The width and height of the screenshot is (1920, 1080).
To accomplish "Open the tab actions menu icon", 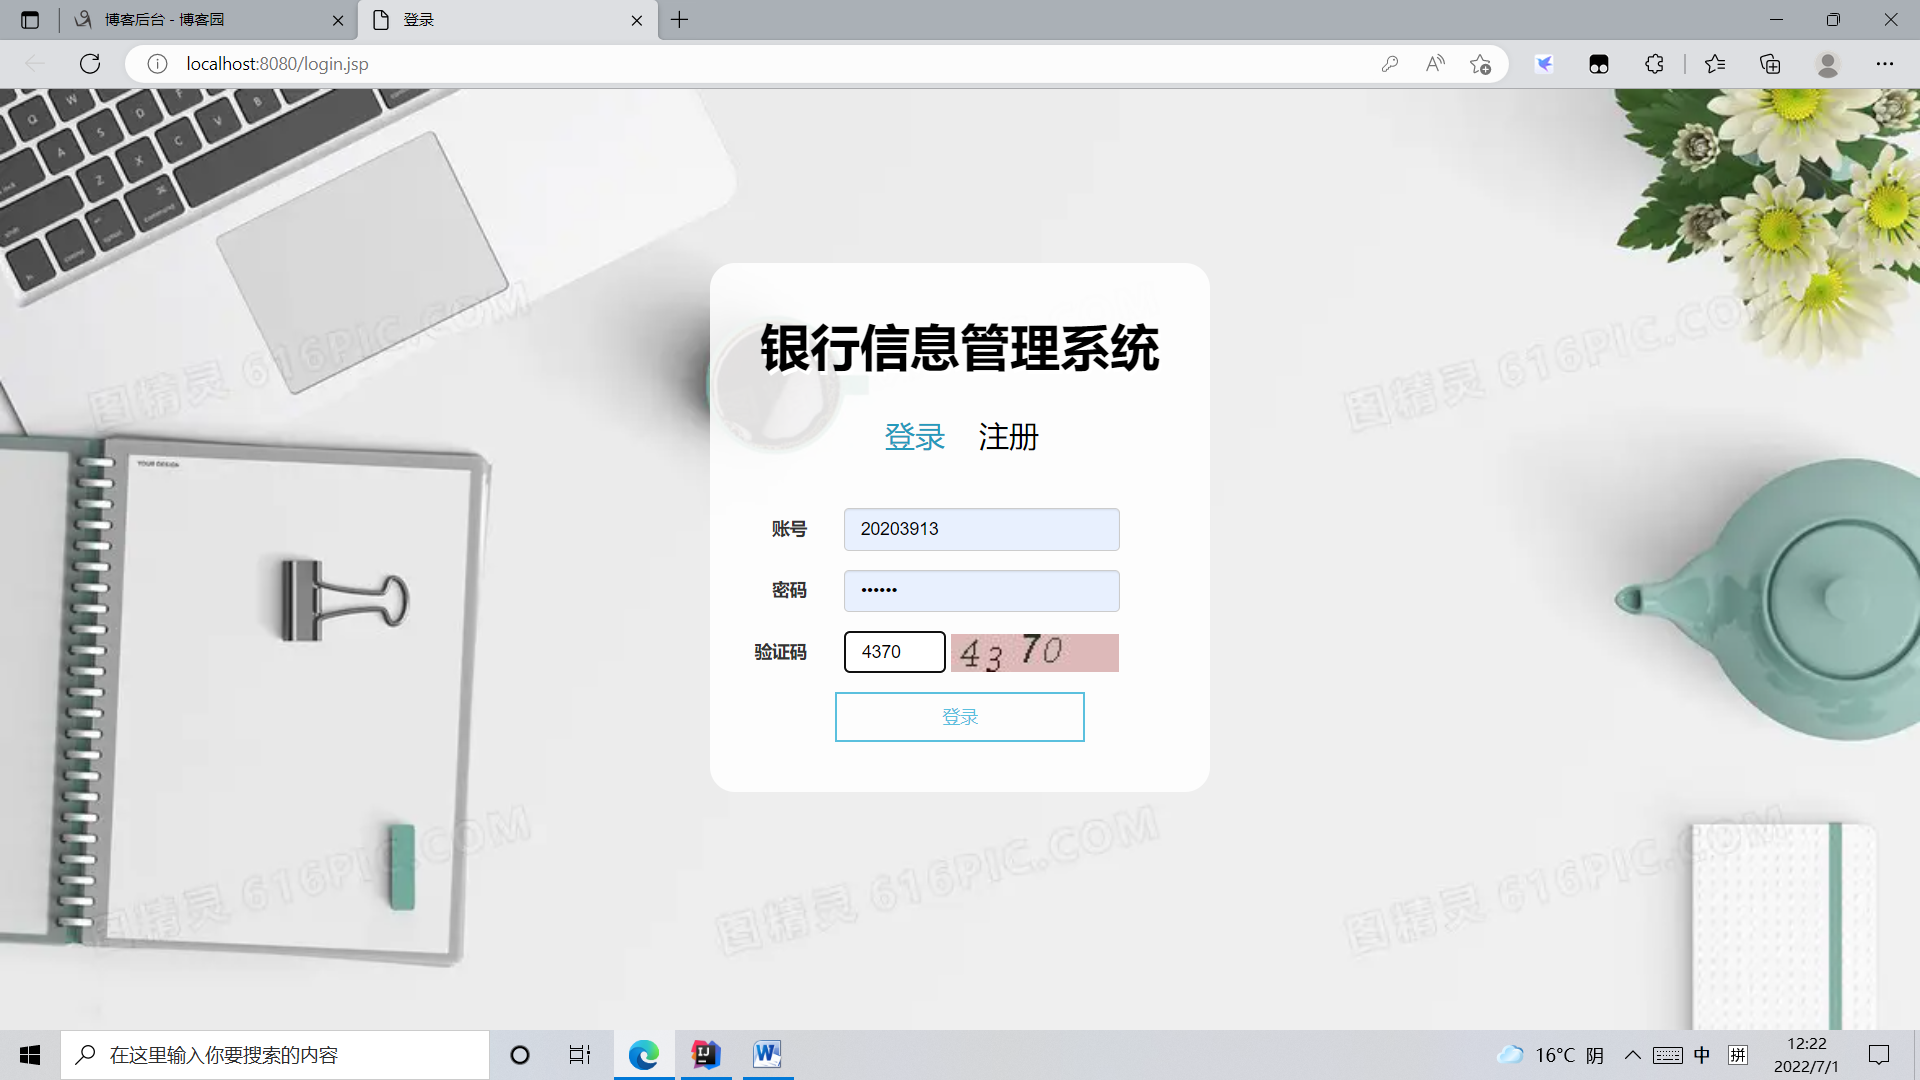I will [30, 20].
